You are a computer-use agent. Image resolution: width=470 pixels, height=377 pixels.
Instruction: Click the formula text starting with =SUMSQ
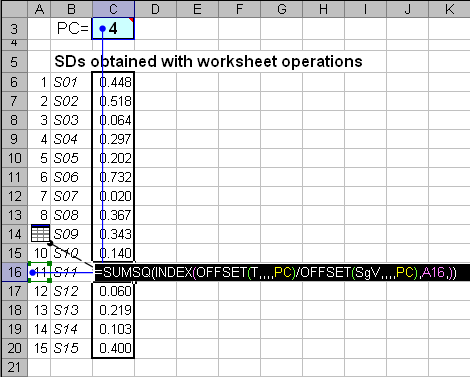[x=276, y=273]
